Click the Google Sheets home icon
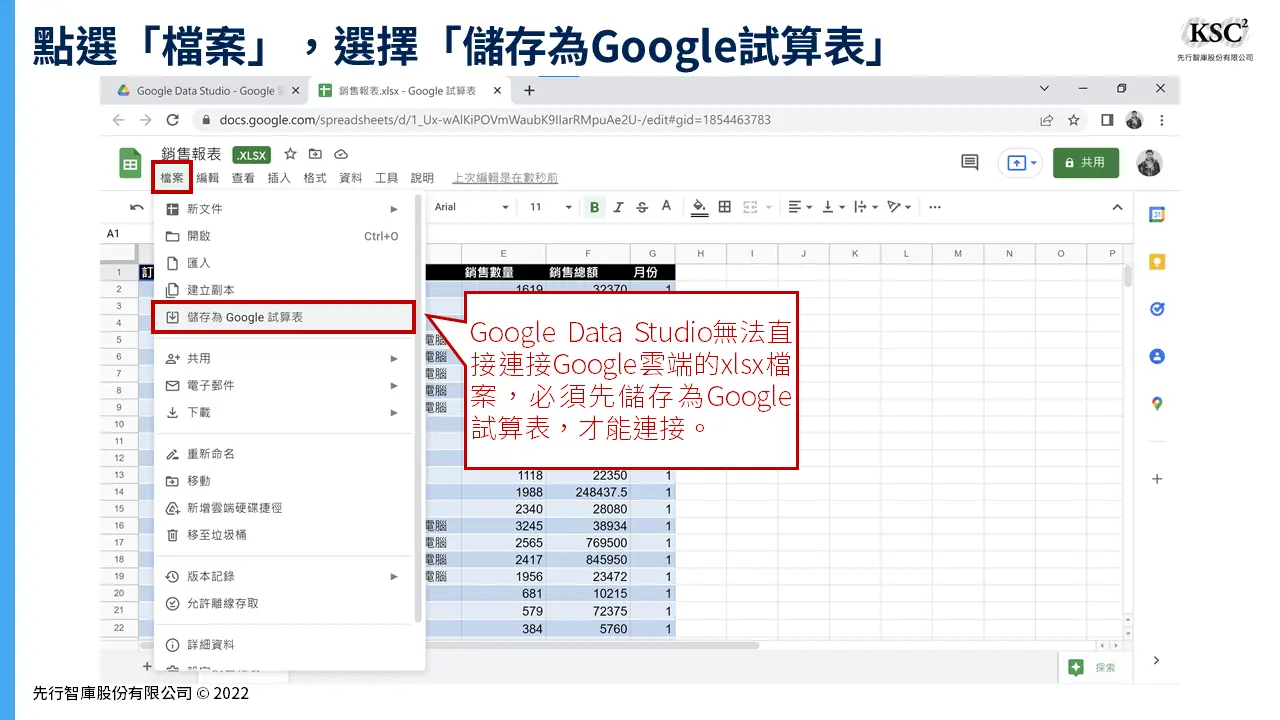The width and height of the screenshot is (1280, 720). [130, 163]
